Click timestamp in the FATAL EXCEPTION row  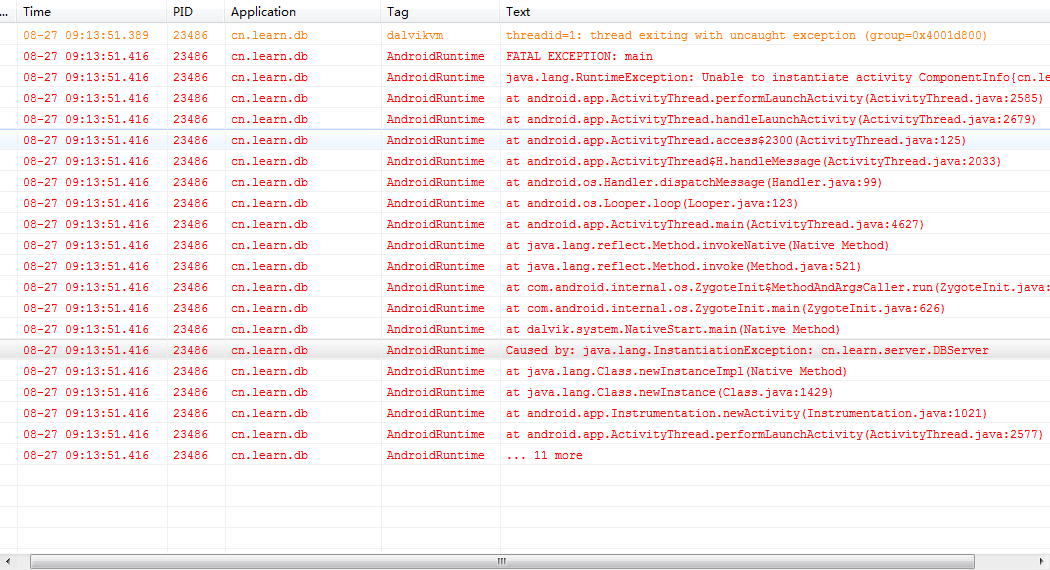86,56
